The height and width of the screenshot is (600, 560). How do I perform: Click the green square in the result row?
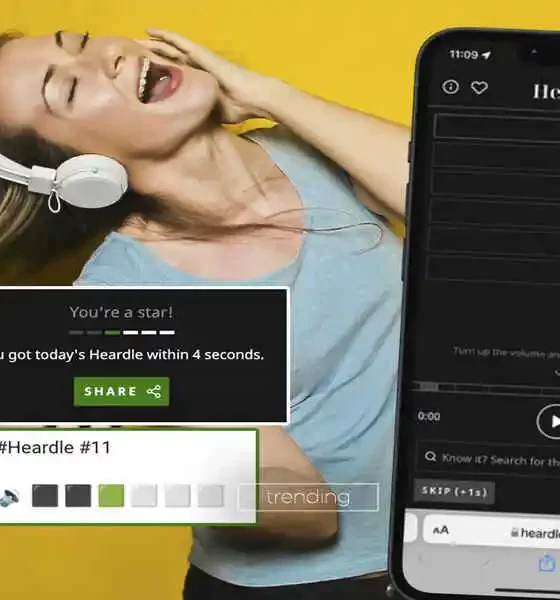[x=111, y=496]
